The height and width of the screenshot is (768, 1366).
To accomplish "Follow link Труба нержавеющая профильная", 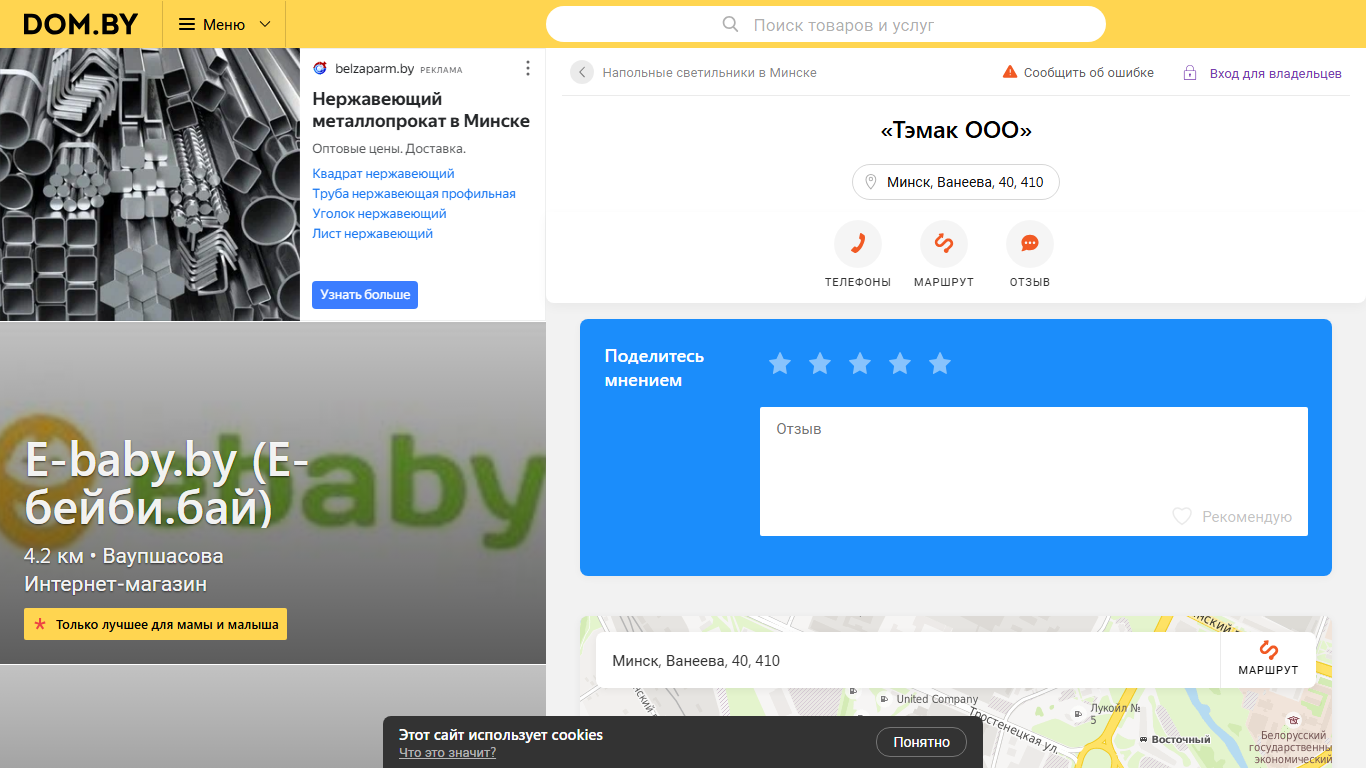I will [414, 194].
